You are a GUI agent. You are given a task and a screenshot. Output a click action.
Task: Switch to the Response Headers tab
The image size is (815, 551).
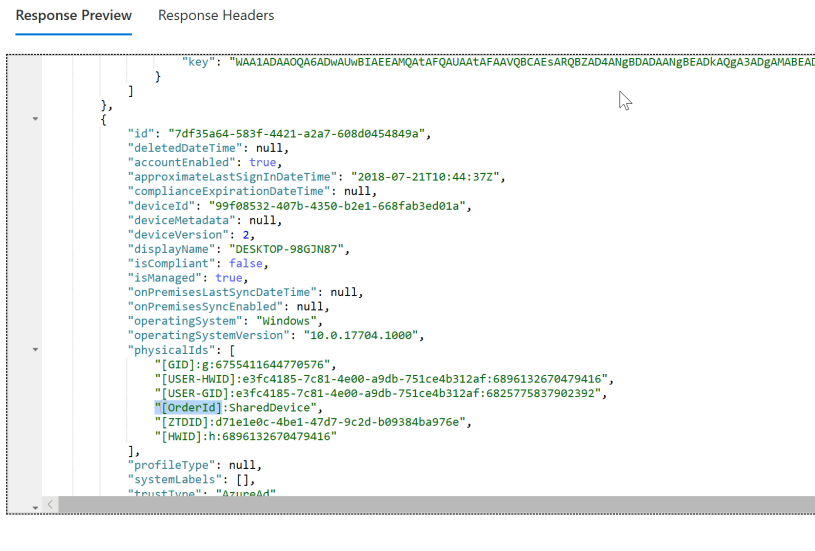pyautogui.click(x=216, y=16)
